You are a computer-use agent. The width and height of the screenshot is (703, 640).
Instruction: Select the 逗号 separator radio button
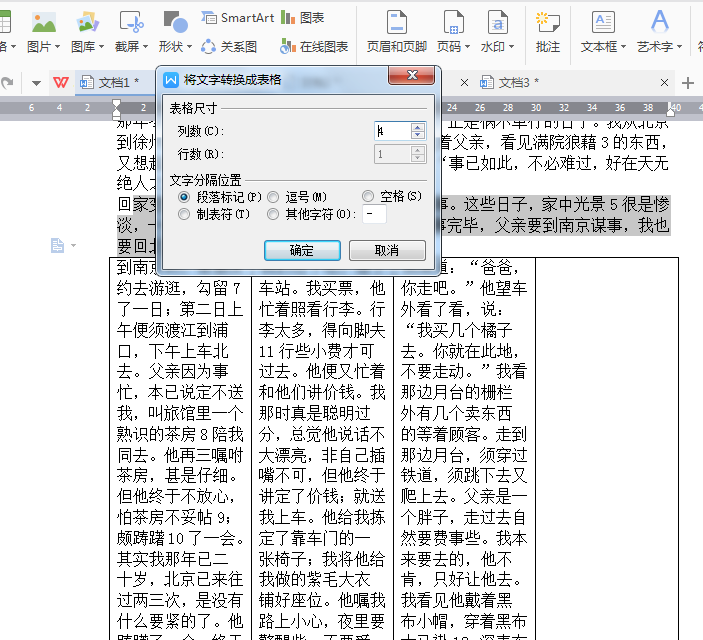point(273,197)
